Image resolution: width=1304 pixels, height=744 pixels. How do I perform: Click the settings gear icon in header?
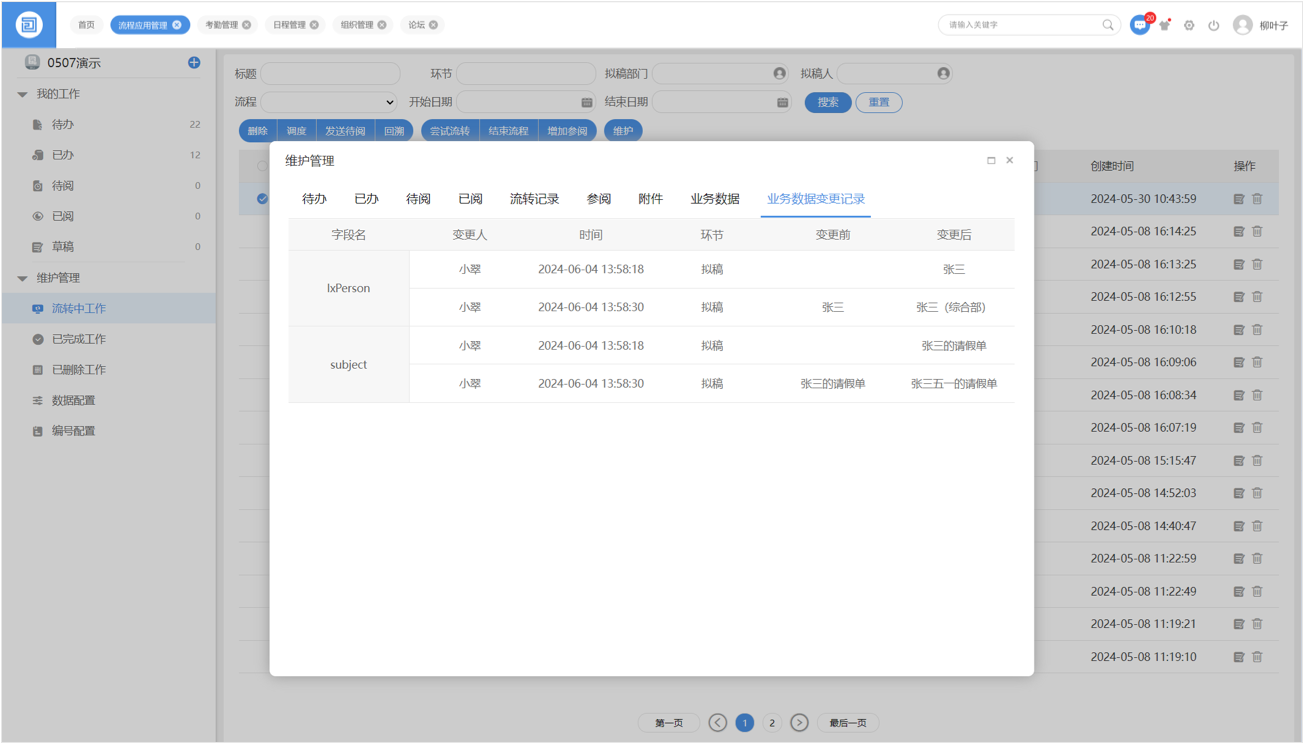(x=1189, y=25)
